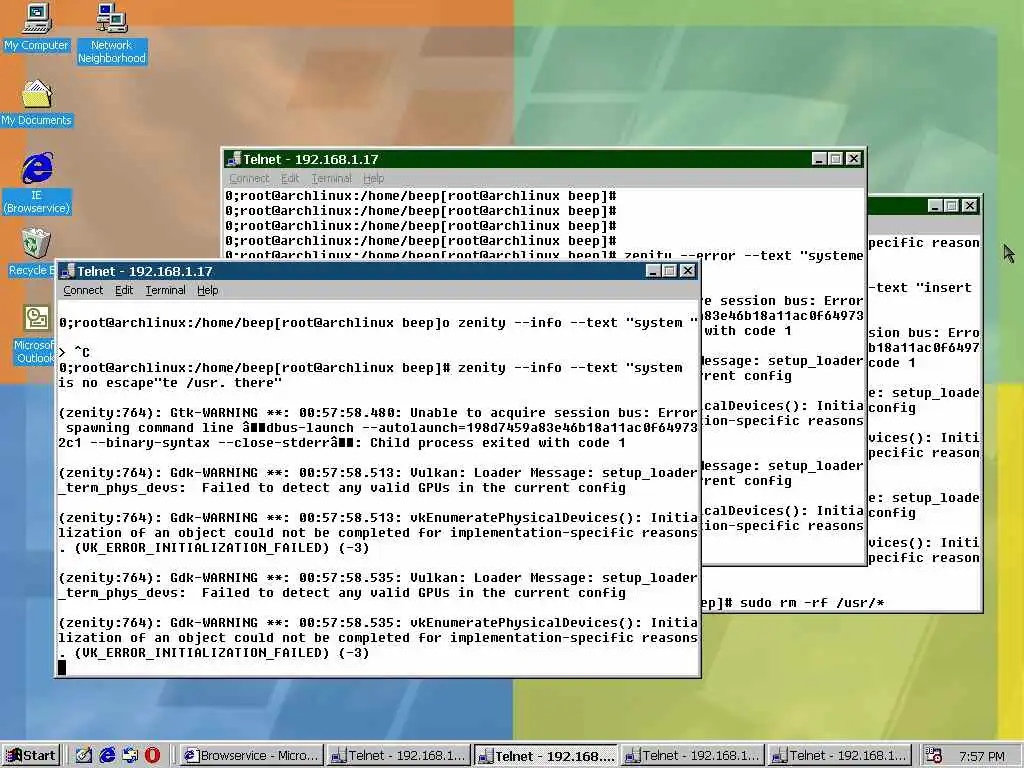The image size is (1024, 768).
Task: Close the front Telnet window
Action: [x=688, y=271]
